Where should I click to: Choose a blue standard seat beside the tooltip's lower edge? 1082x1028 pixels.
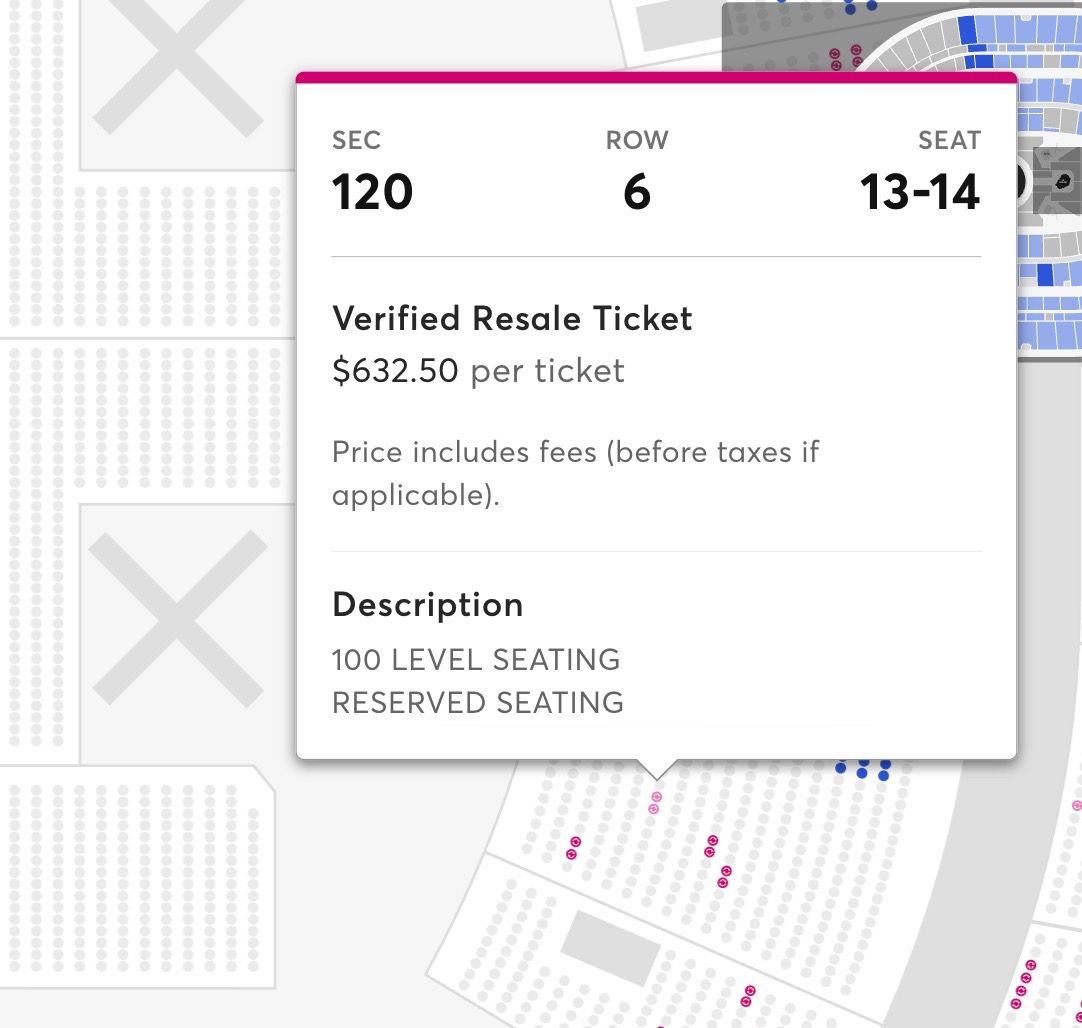click(862, 773)
